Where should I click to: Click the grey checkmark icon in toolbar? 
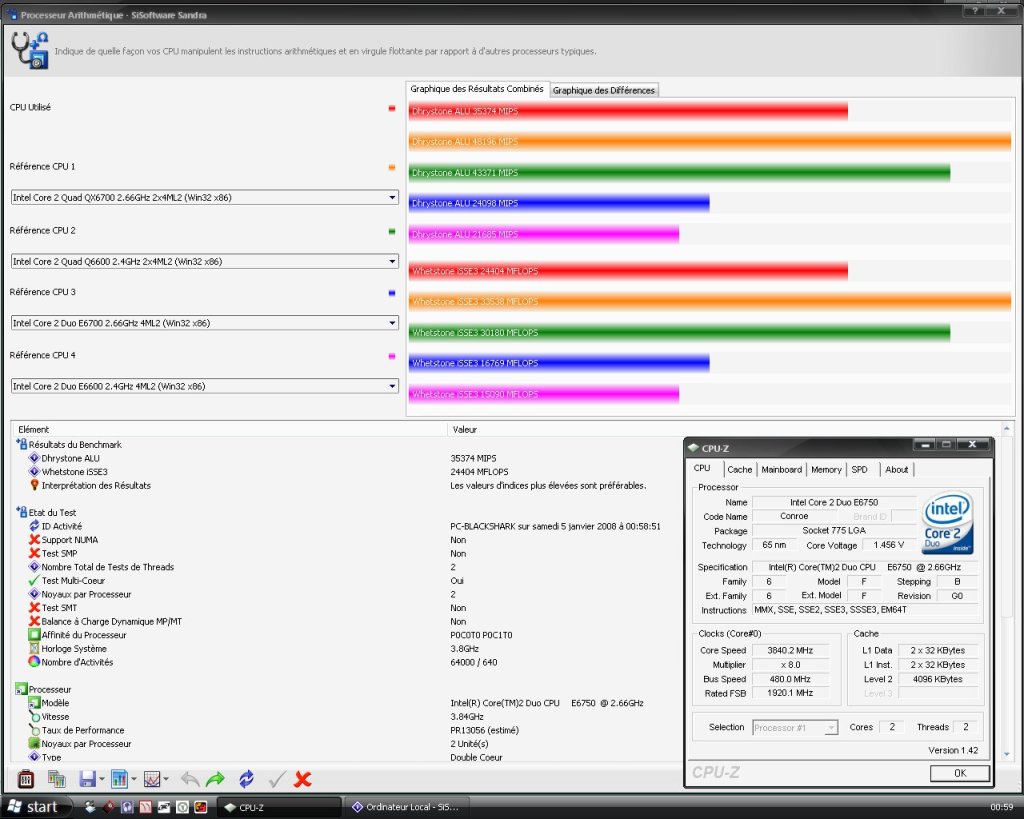(x=277, y=779)
